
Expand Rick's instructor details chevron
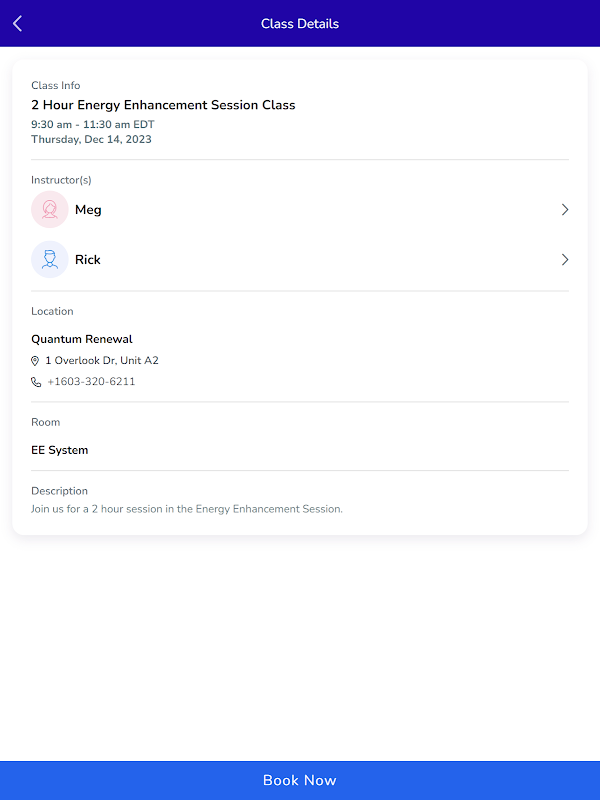[x=564, y=260]
